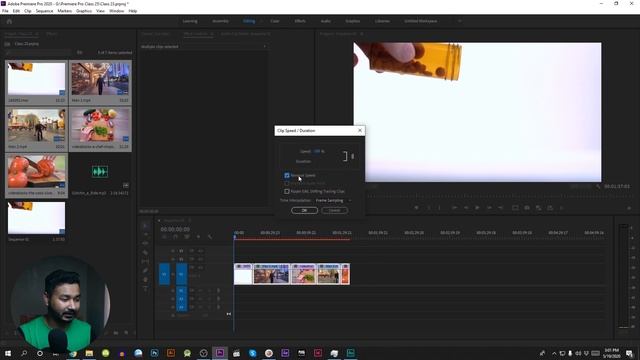
Task: Select the Hand tool
Action: click(x=145, y=279)
